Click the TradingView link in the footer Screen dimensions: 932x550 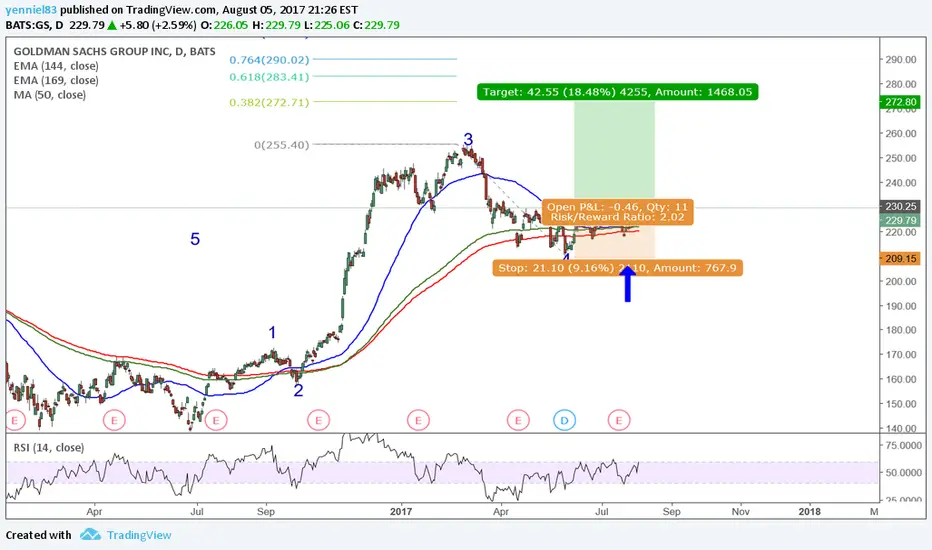[139, 535]
